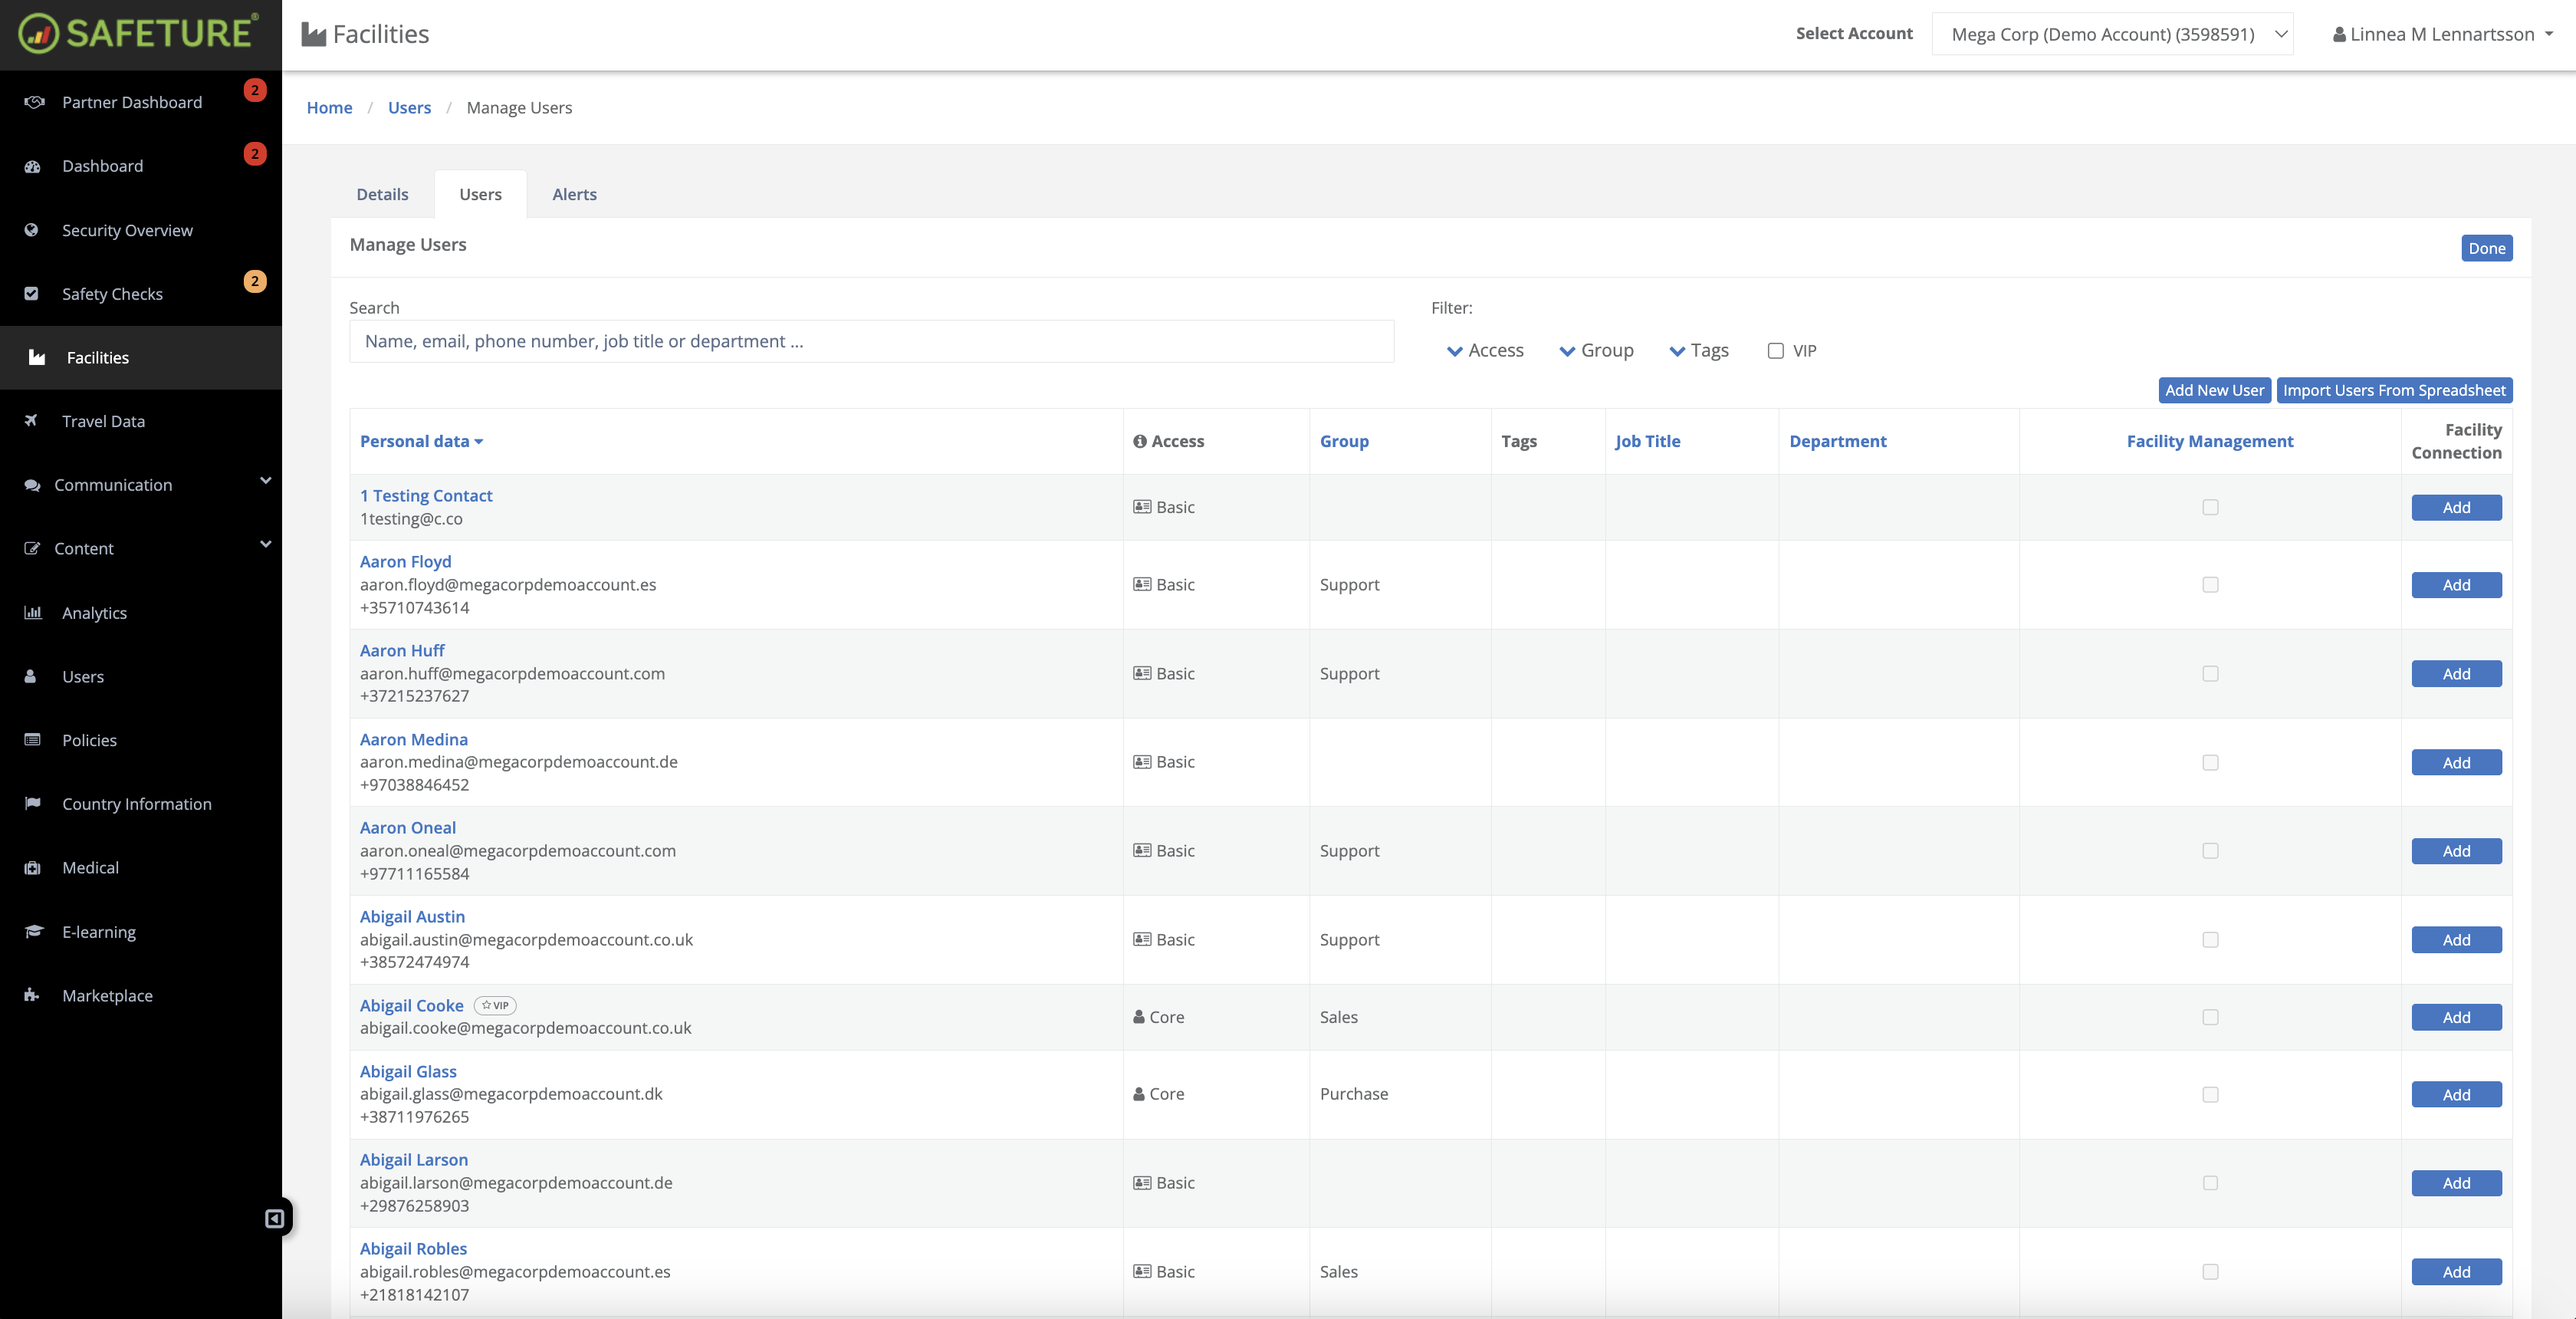Check Facility Management for Aaron Floyd
The height and width of the screenshot is (1319, 2576).
click(x=2210, y=585)
